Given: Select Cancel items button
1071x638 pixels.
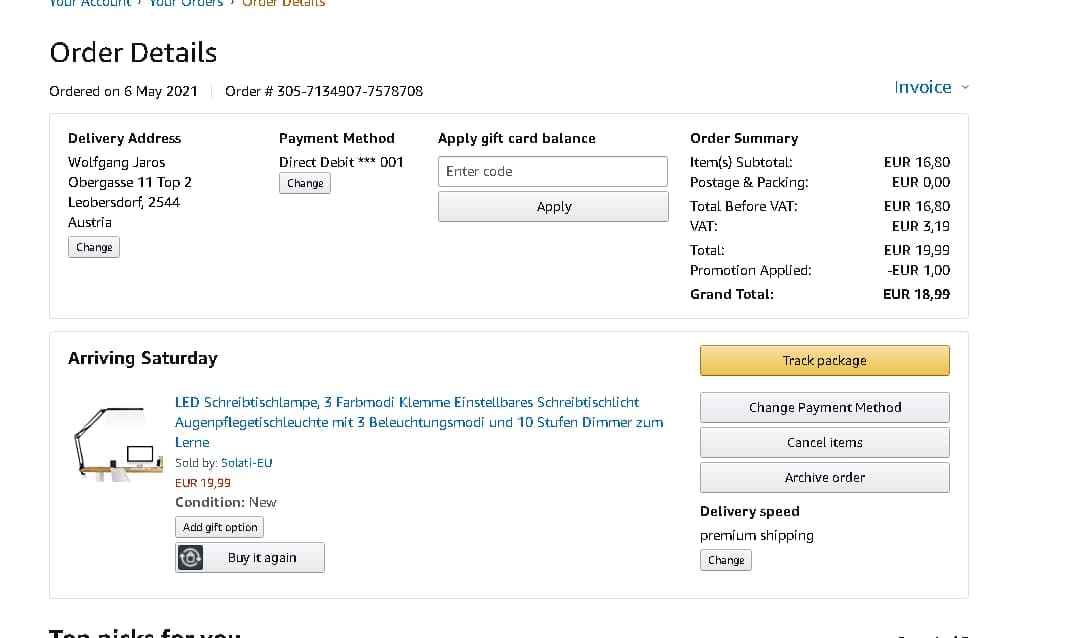Looking at the screenshot, I should (824, 442).
